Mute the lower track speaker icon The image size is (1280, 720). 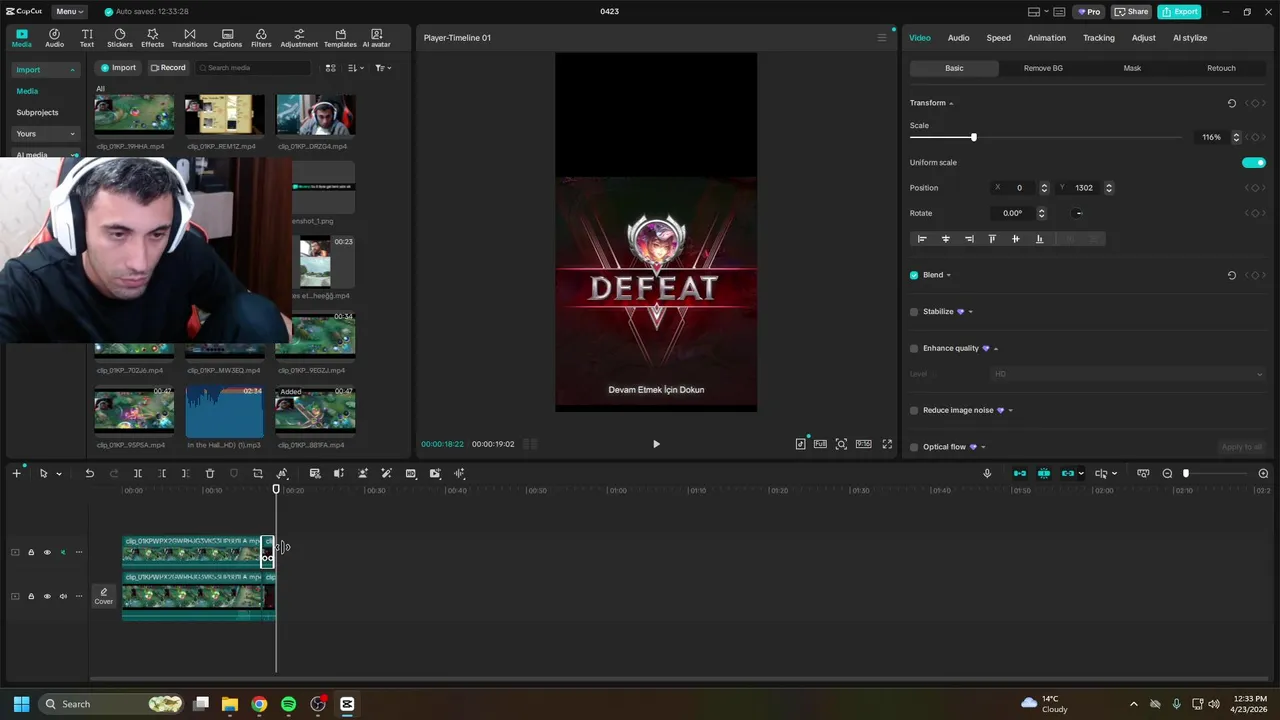(x=63, y=596)
